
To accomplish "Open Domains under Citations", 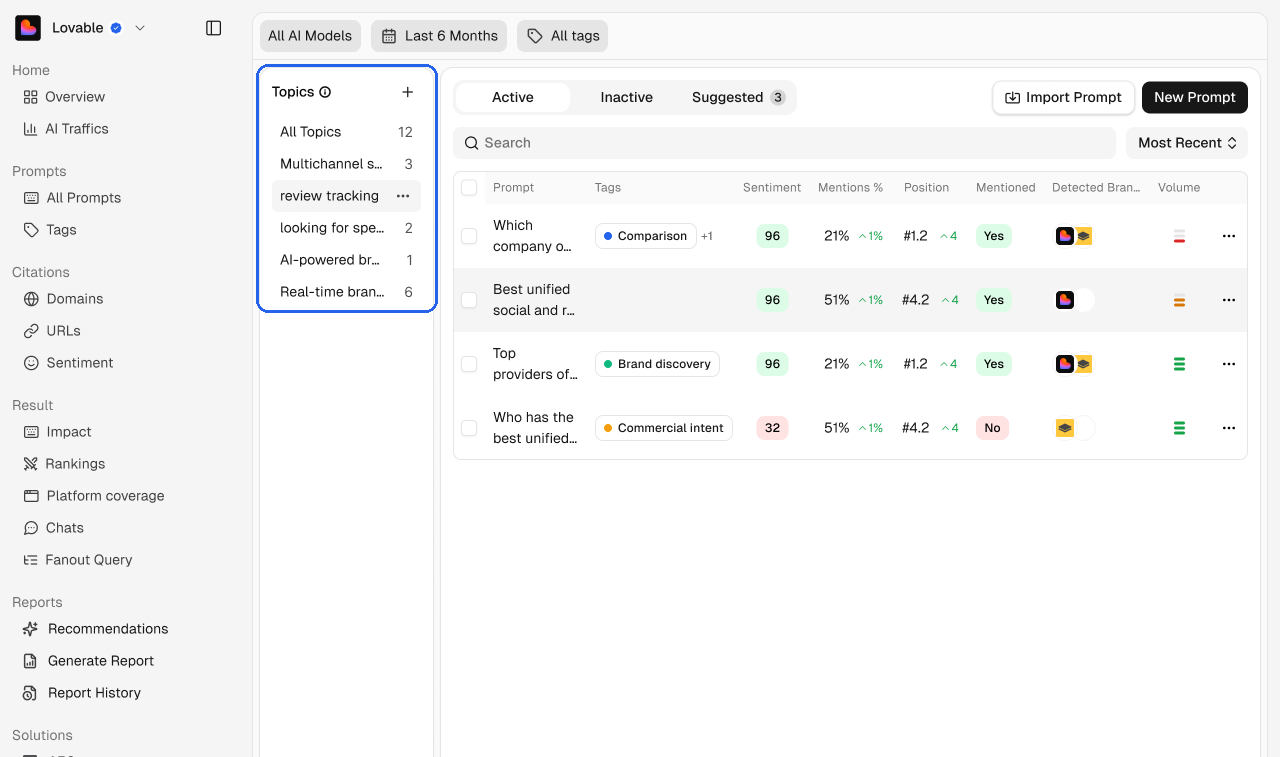I will click(63, 299).
